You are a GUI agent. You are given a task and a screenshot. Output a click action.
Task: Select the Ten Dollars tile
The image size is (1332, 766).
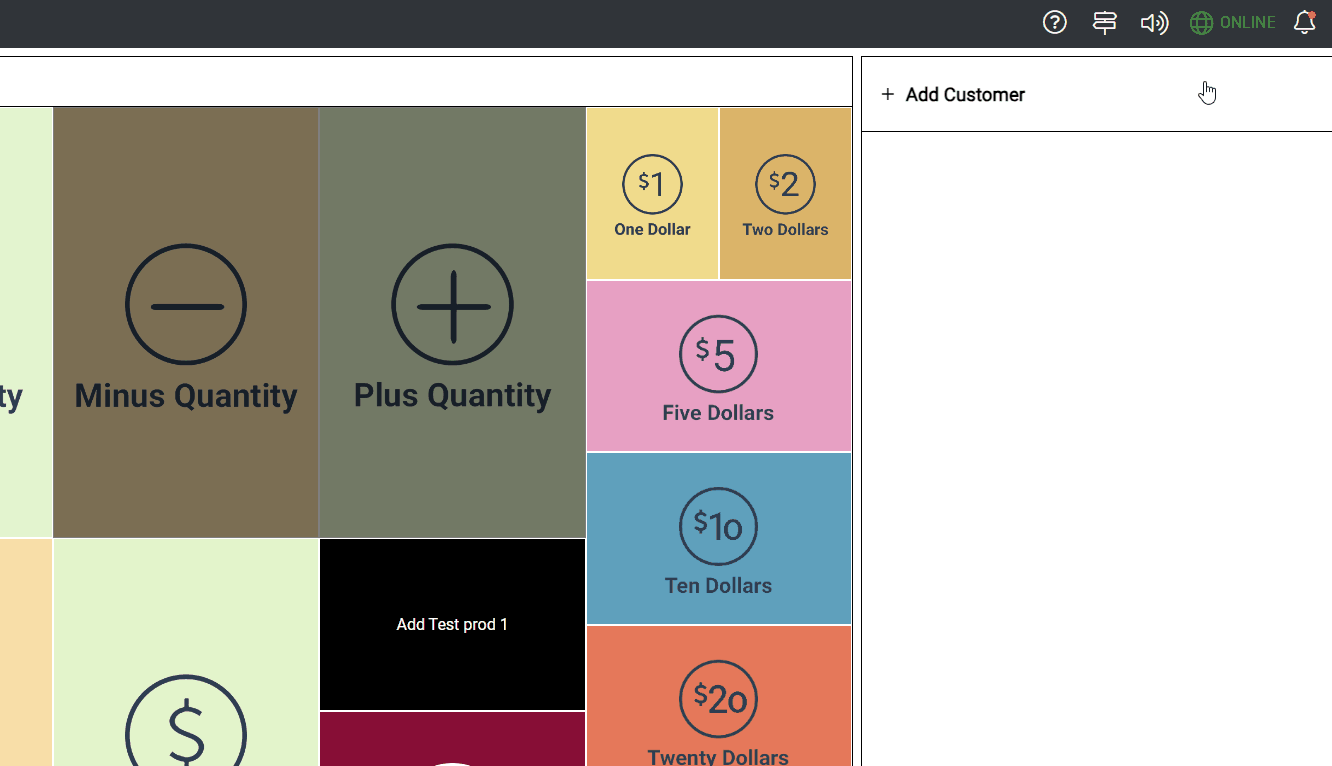[x=719, y=538]
